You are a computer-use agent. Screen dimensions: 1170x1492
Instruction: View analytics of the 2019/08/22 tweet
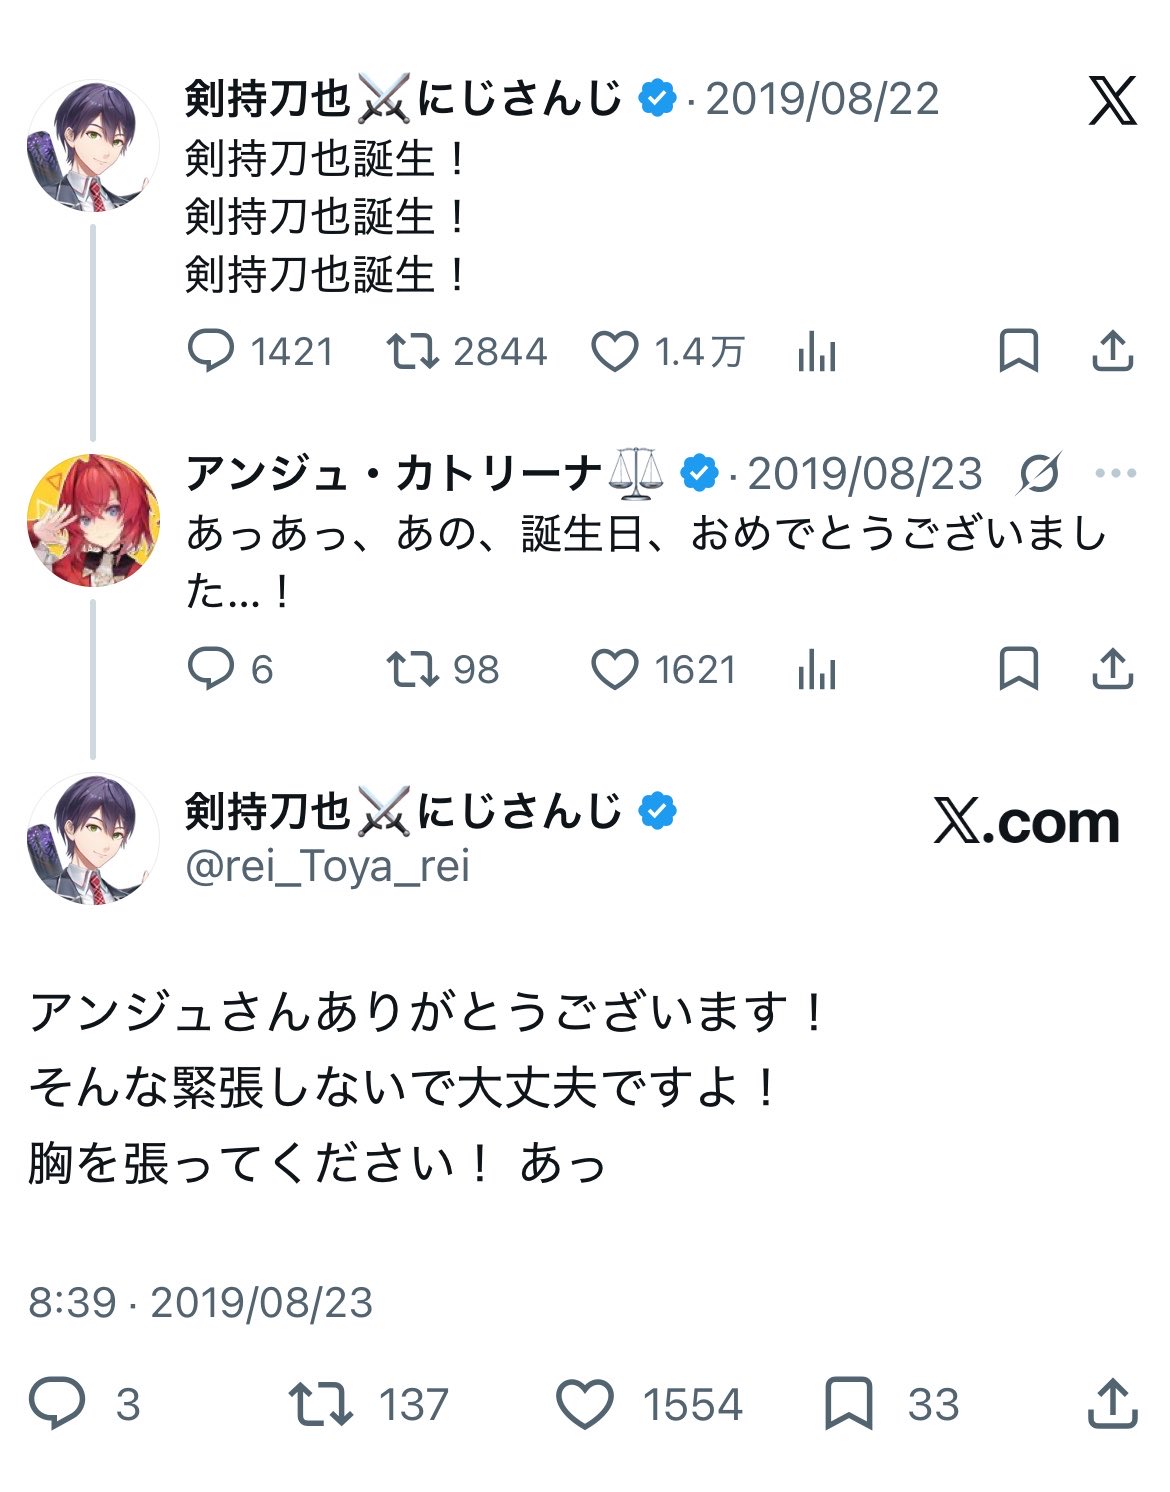pyautogui.click(x=817, y=352)
